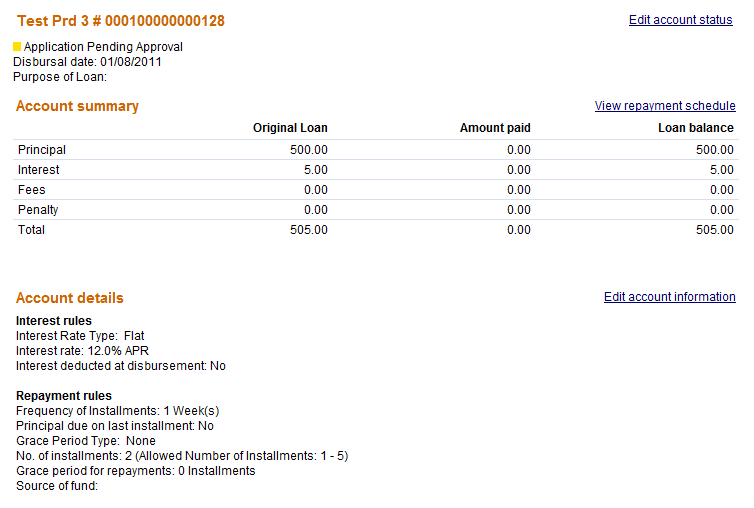
Task: Click the Edit account status link
Action: pos(680,20)
